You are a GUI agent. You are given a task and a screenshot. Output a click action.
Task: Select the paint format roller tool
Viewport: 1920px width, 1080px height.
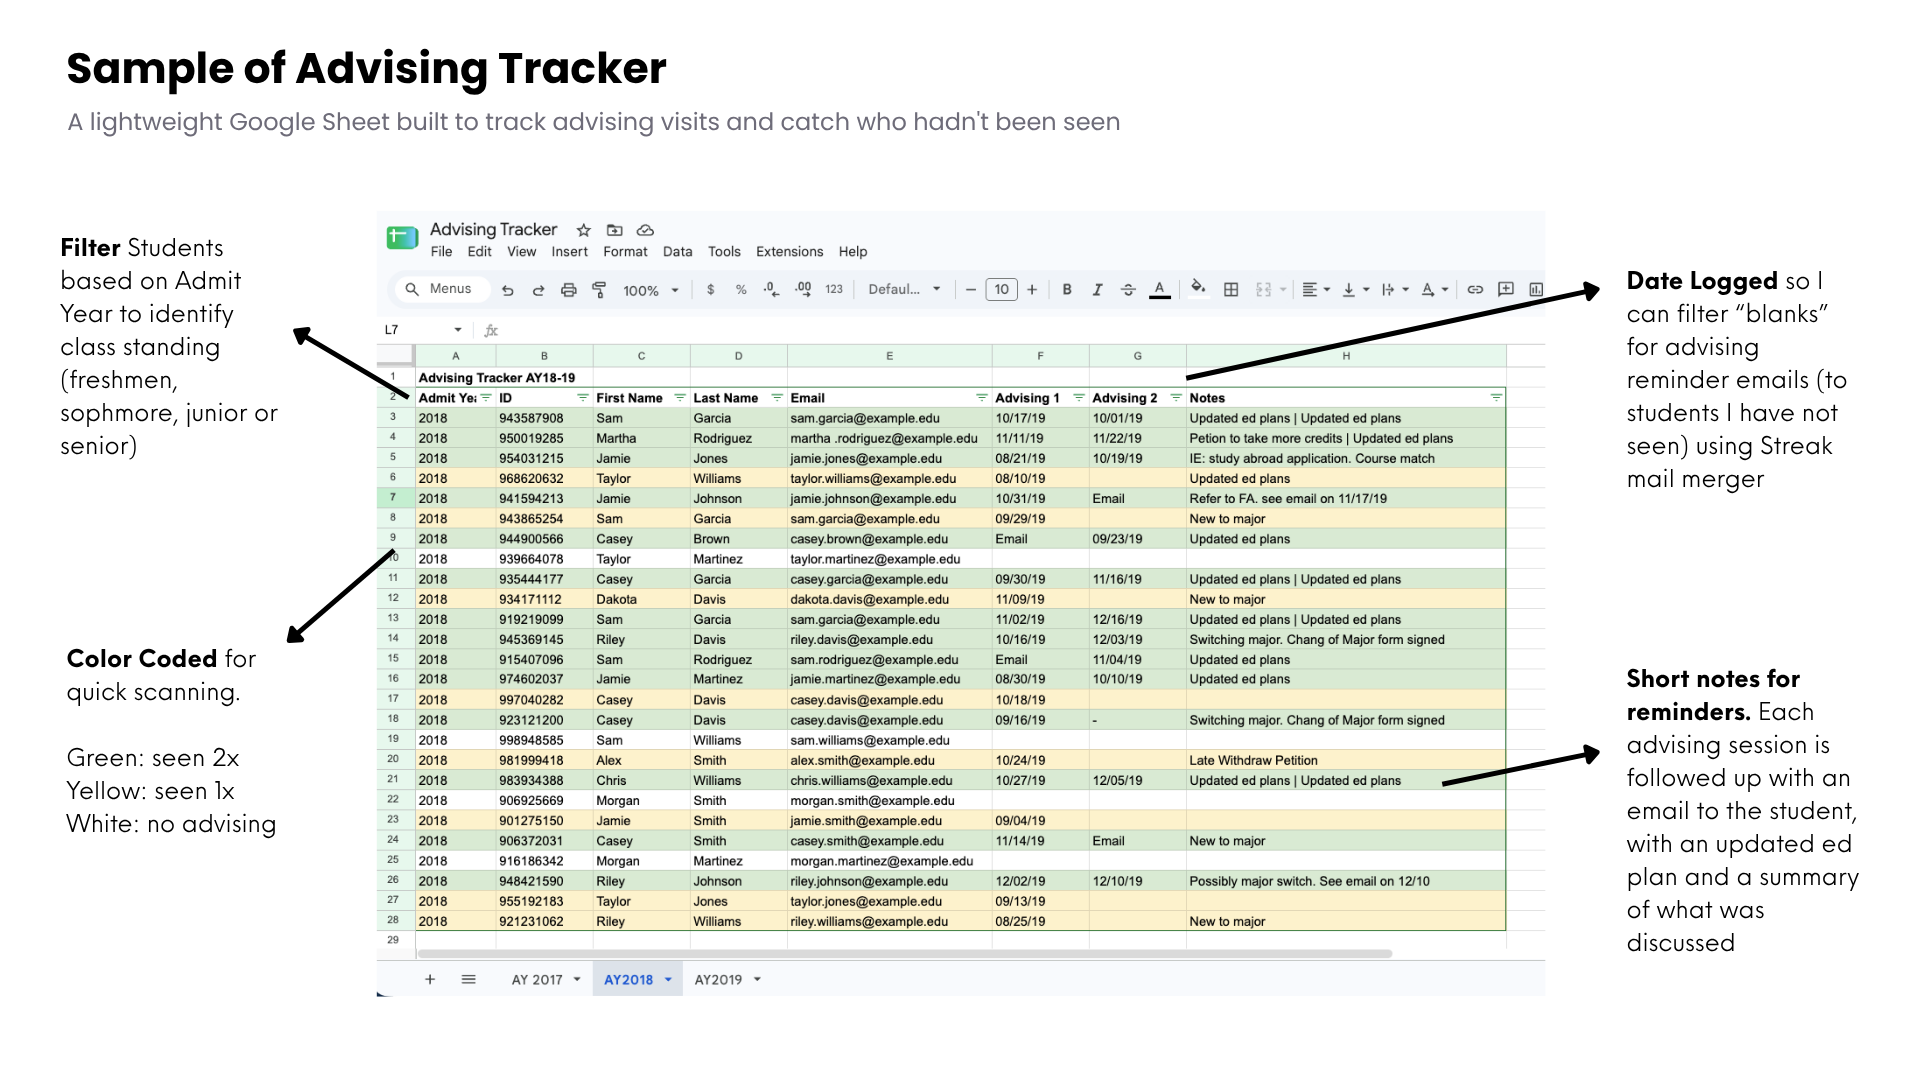(599, 290)
